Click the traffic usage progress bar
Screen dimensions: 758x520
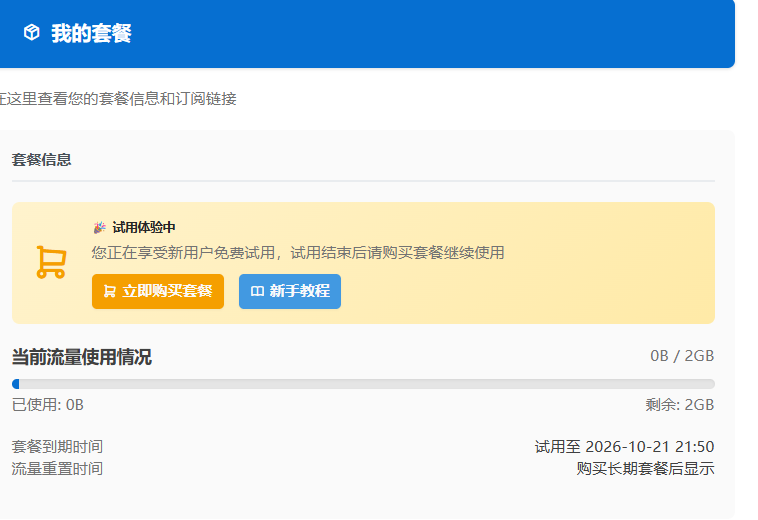(x=364, y=384)
